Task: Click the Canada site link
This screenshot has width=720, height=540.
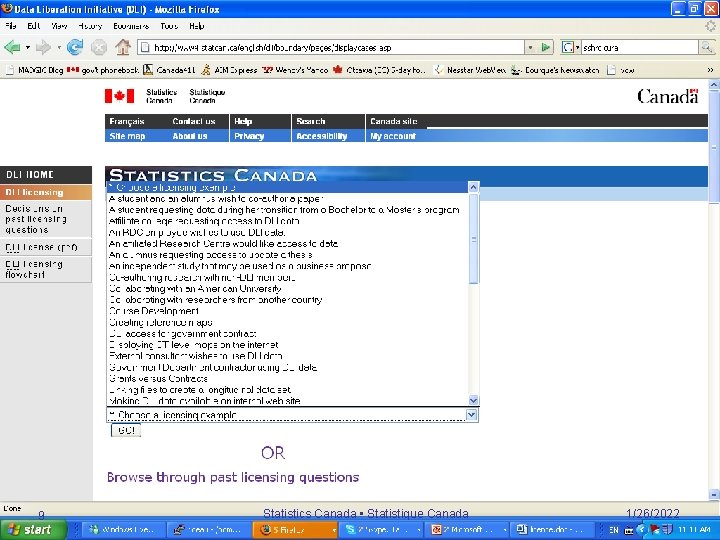Action: (x=394, y=121)
